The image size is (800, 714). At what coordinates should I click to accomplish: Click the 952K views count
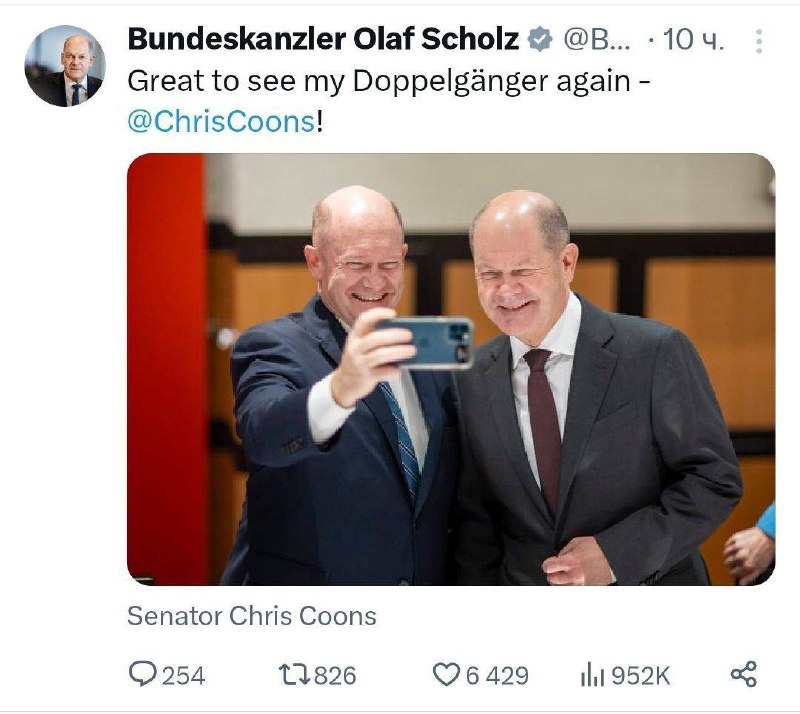point(640,676)
